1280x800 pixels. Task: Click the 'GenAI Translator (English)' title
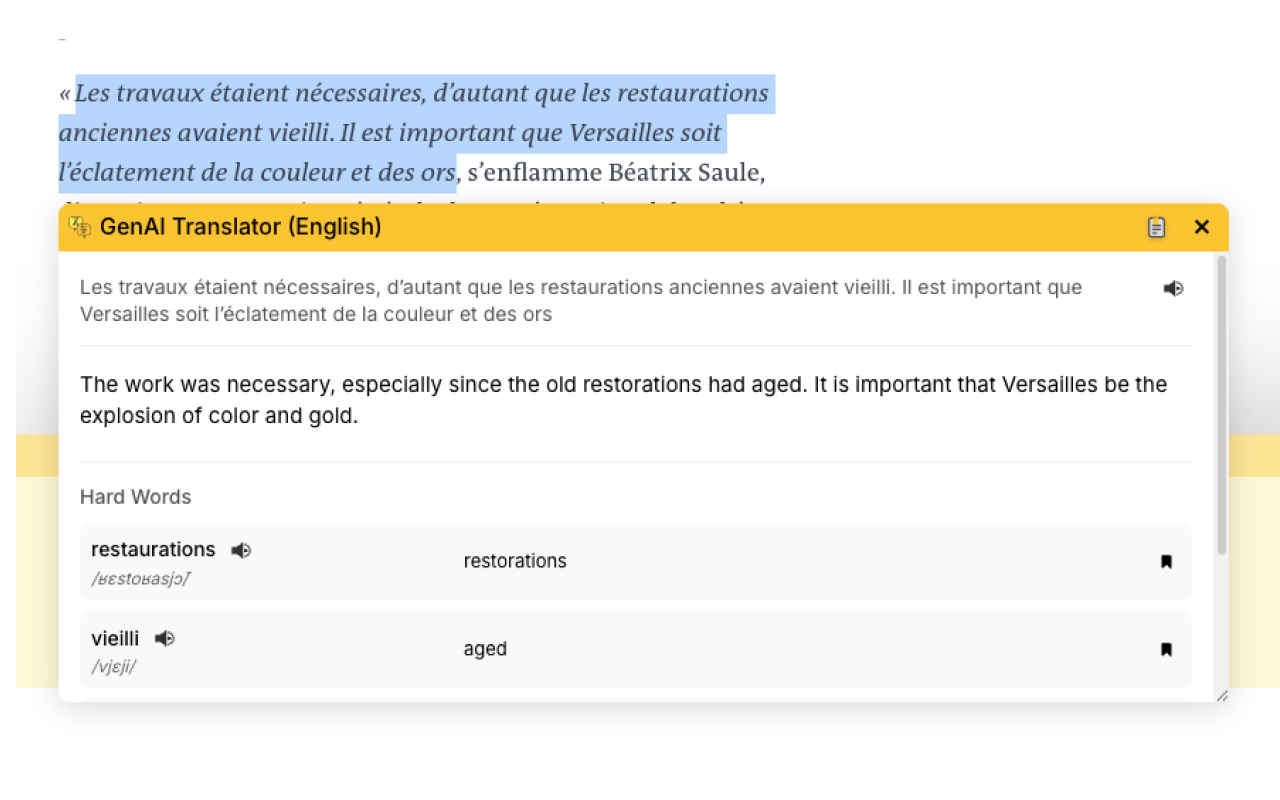coord(240,227)
